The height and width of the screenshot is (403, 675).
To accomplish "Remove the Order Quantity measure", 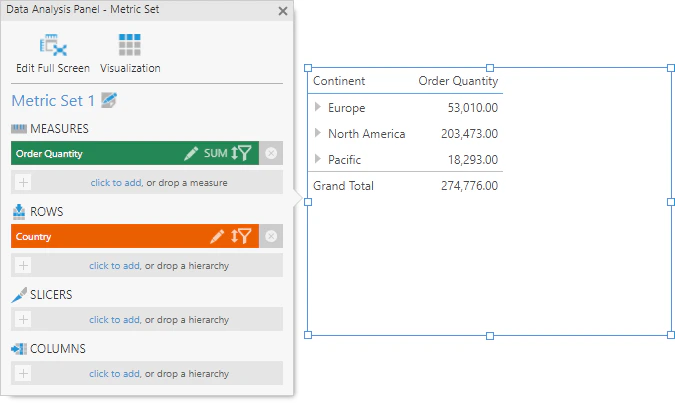I will coord(271,153).
